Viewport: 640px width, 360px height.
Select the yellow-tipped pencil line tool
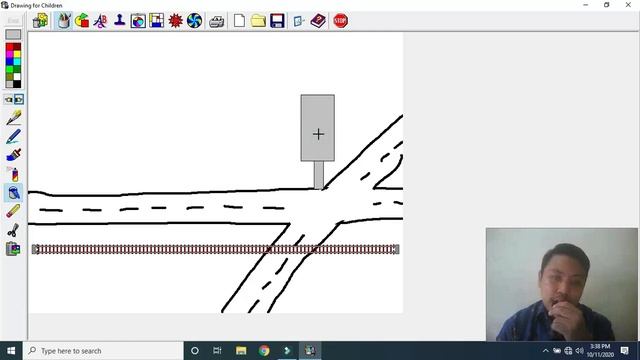pyautogui.click(x=13, y=118)
